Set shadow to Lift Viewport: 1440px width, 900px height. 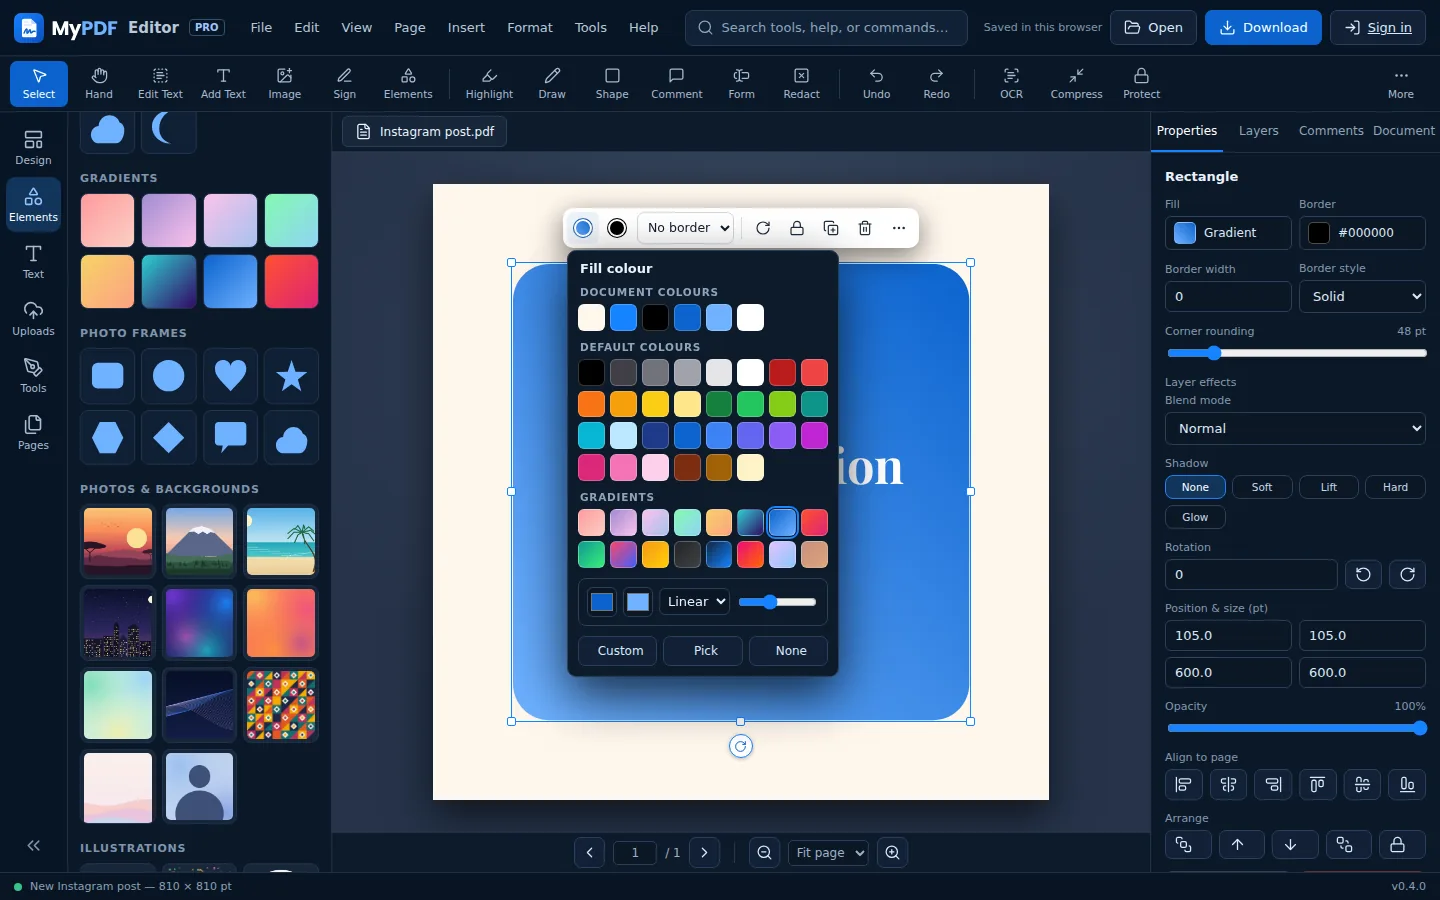(1329, 487)
